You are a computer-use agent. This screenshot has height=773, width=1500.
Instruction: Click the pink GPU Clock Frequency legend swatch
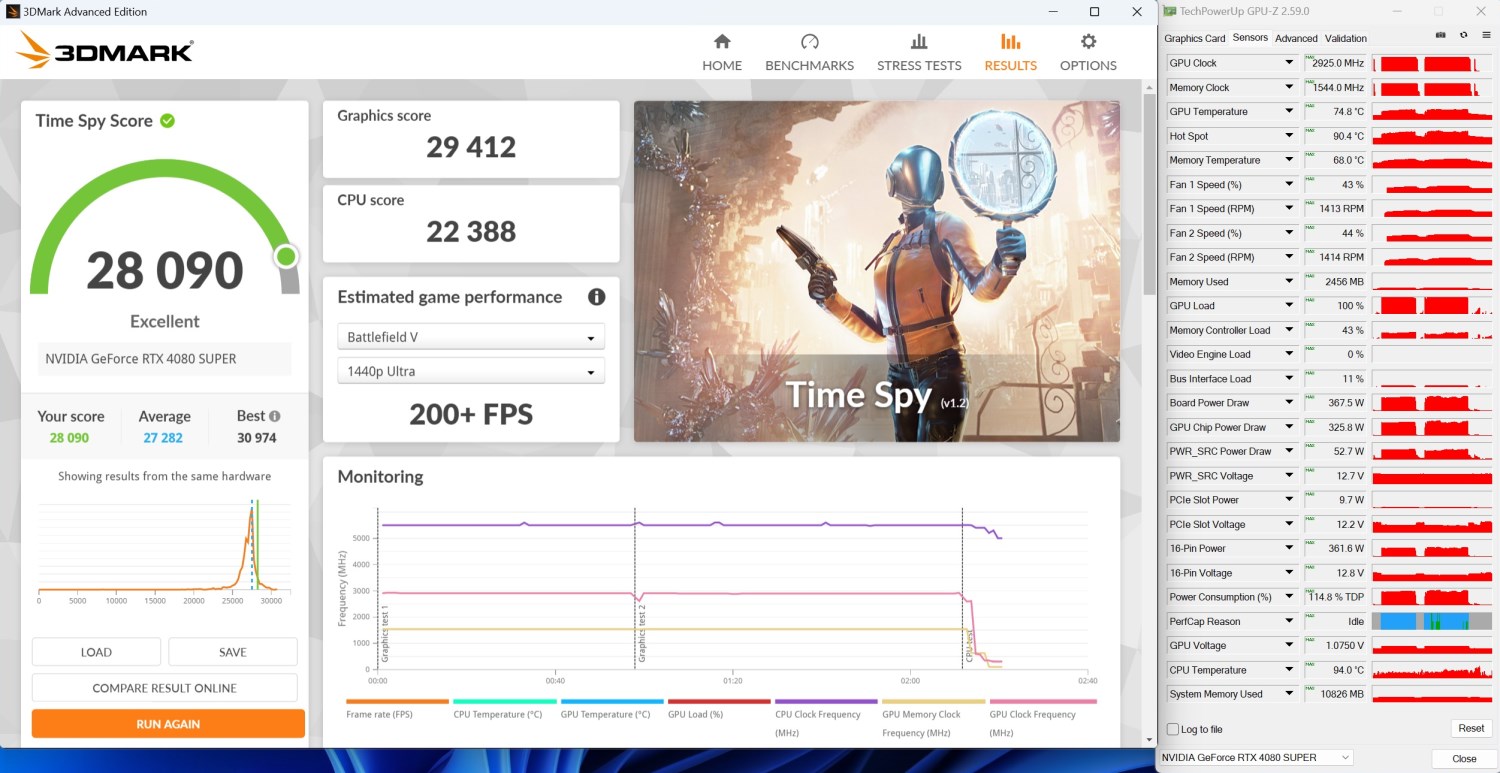coord(1041,702)
